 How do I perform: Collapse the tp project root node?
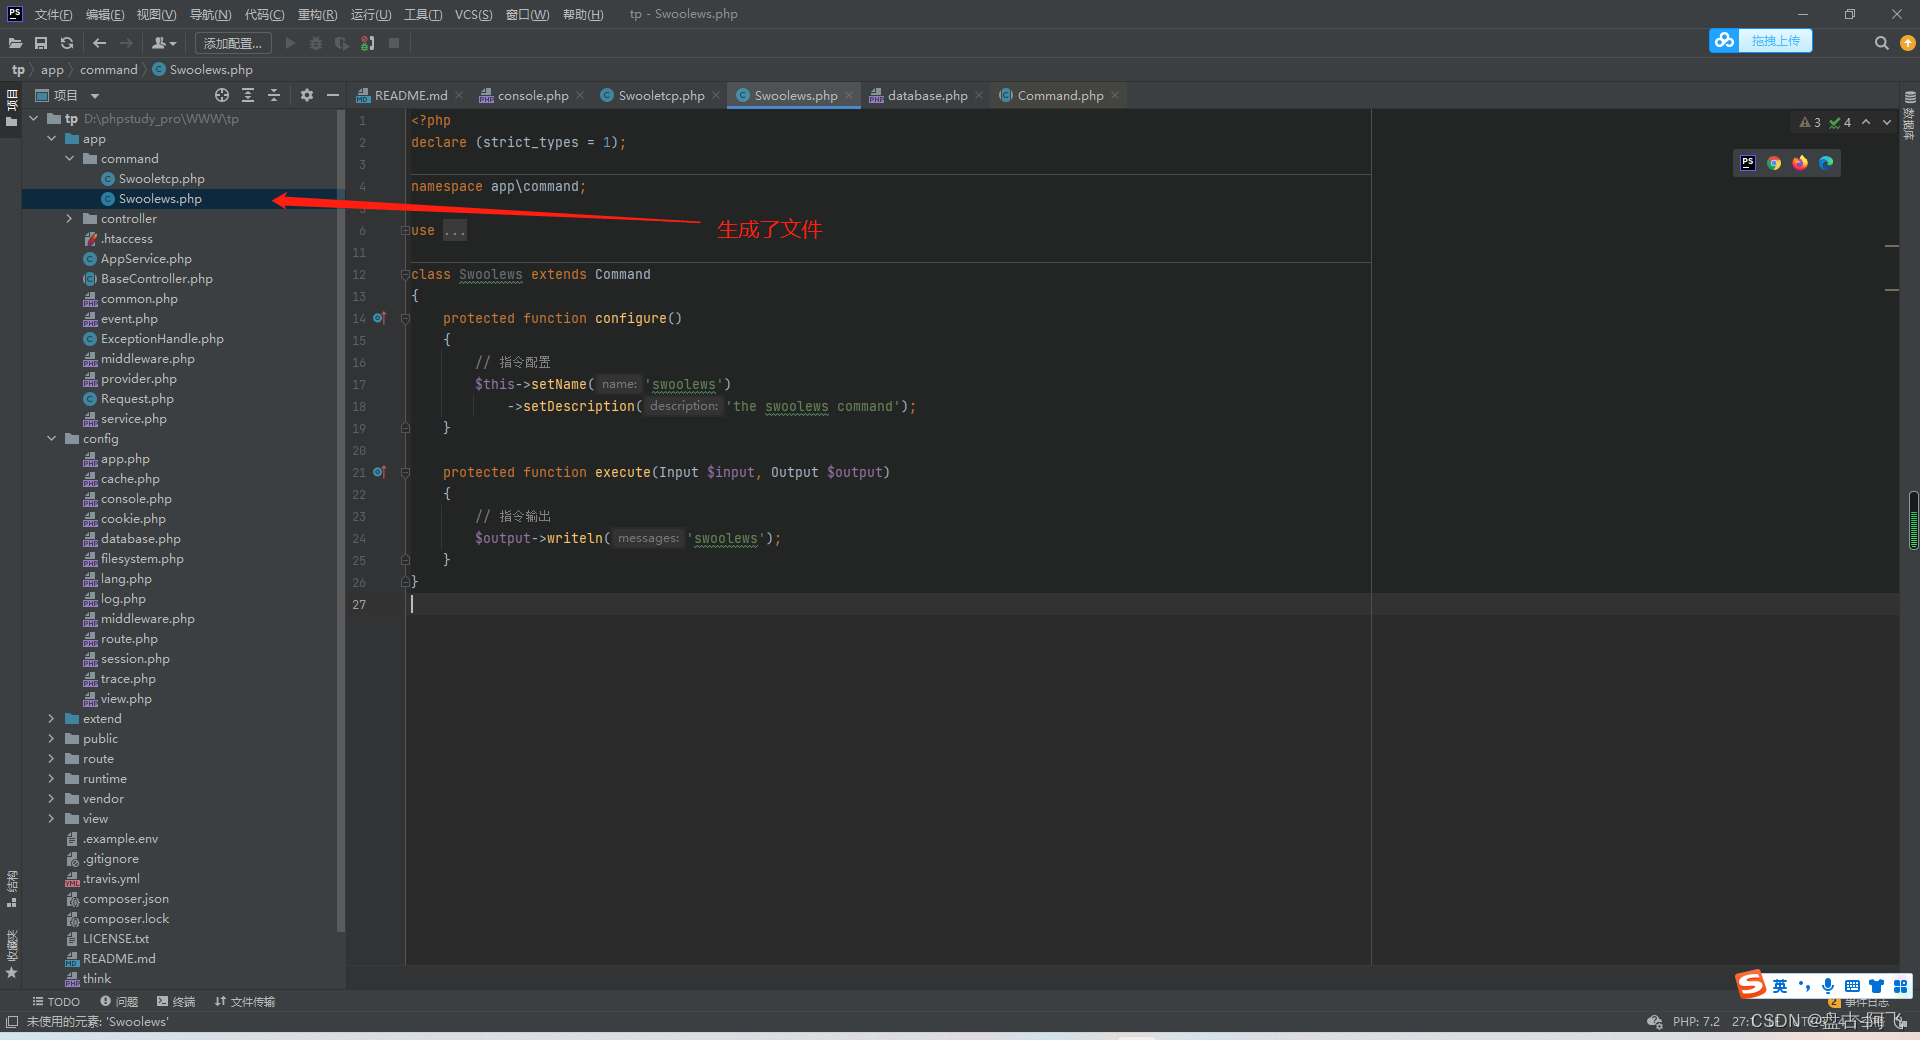pos(33,118)
